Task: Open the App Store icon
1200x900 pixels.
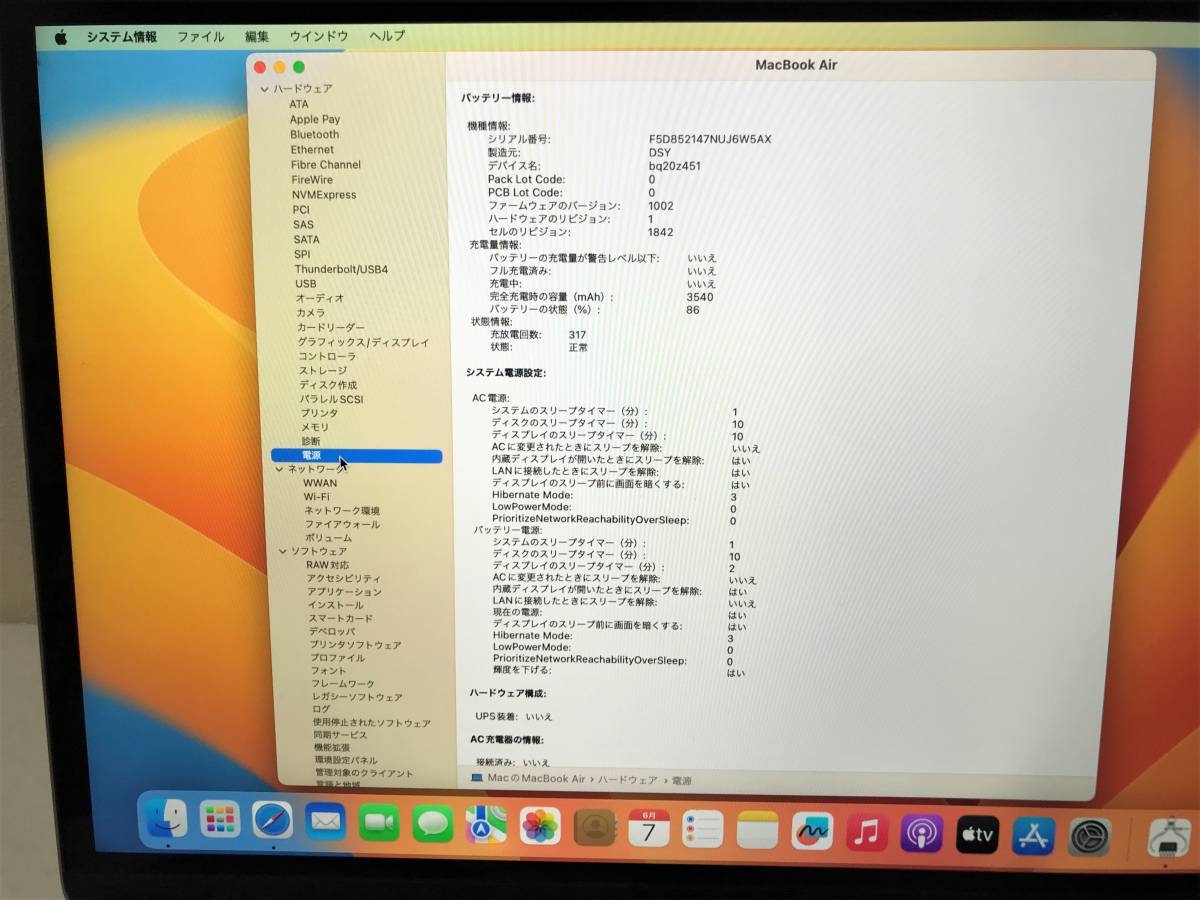Action: (1033, 835)
